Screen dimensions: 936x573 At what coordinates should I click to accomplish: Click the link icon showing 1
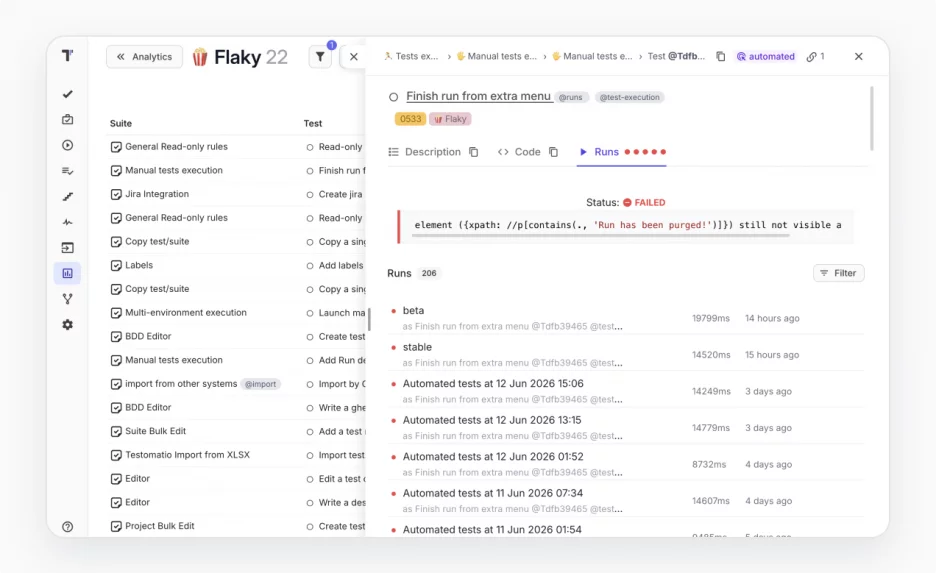pos(815,56)
